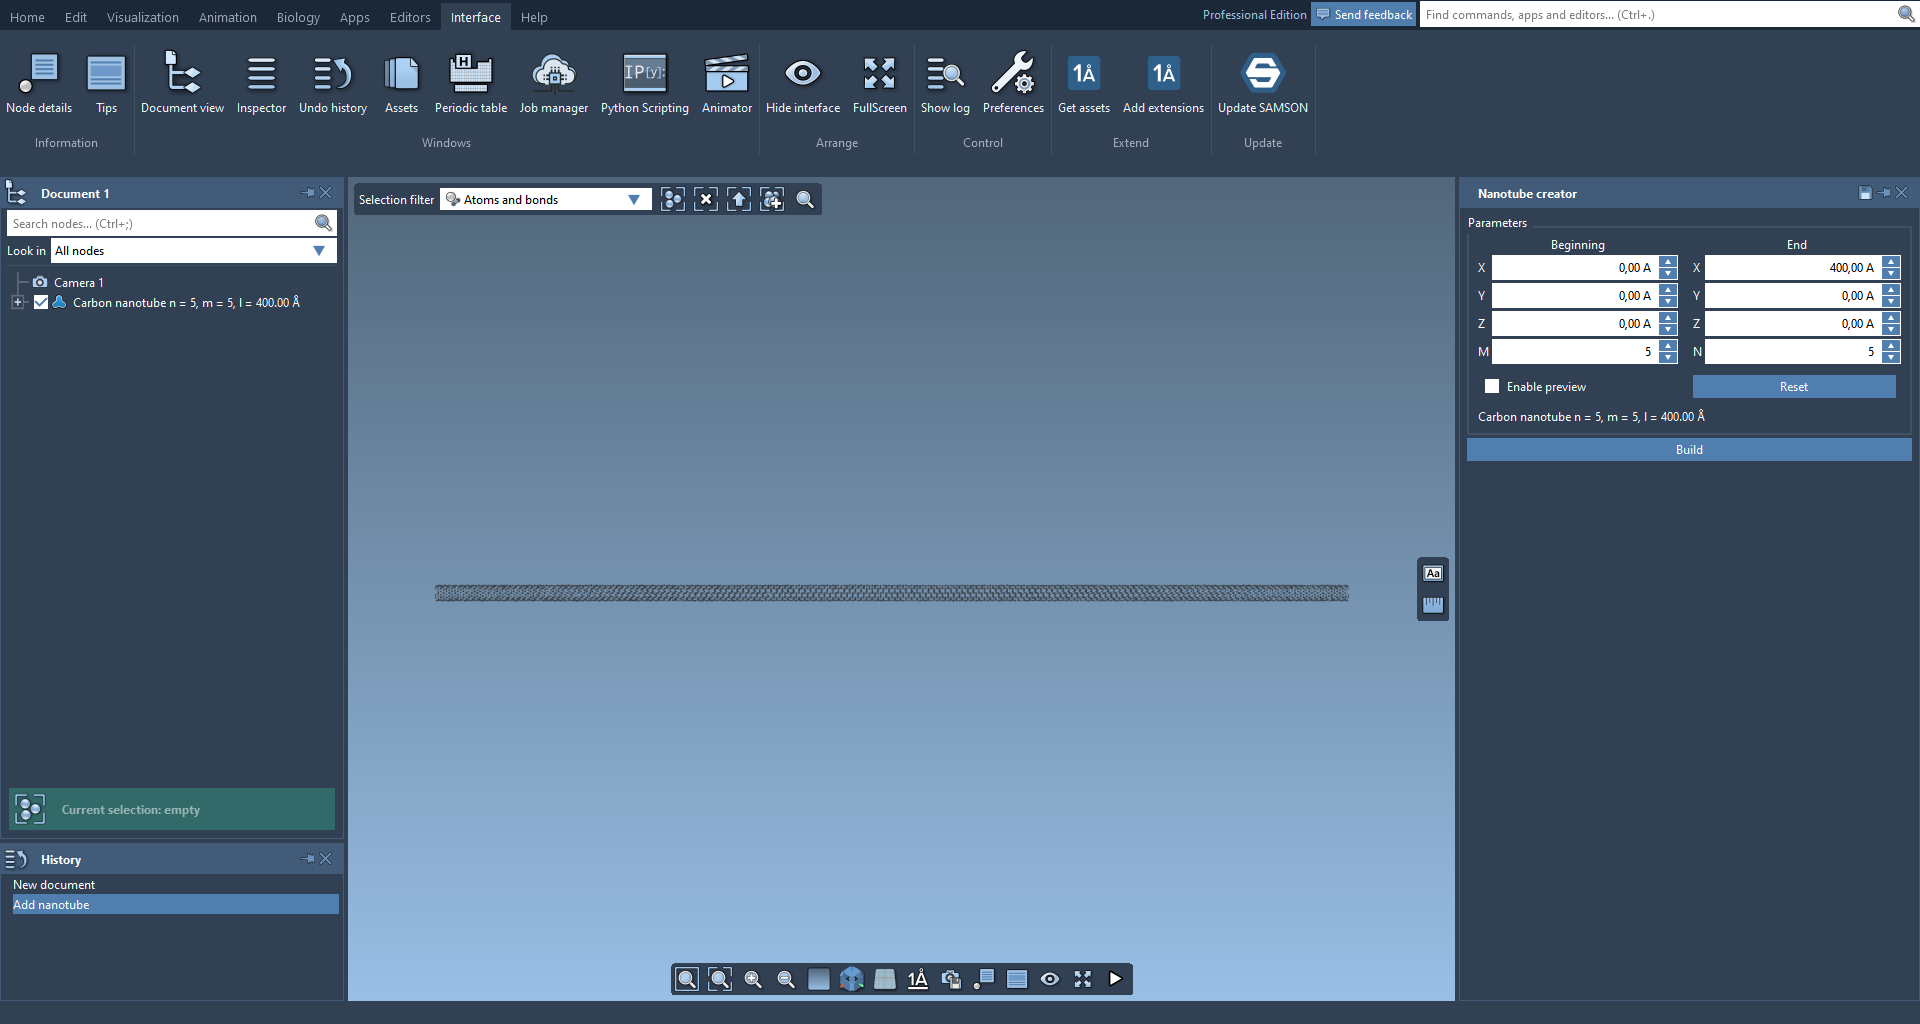Screen dimensions: 1920x1024
Task: Click the Build button
Action: (x=1688, y=450)
